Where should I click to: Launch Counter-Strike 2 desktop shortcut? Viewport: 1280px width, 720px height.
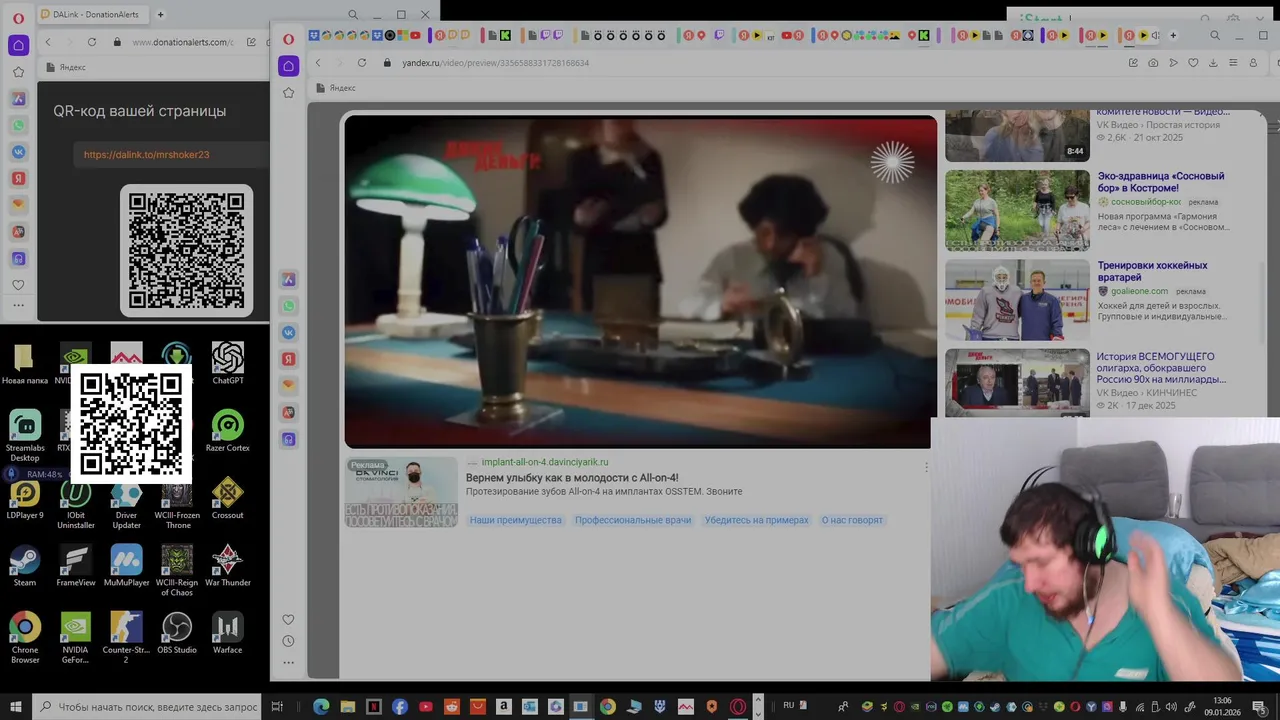[x=126, y=638]
